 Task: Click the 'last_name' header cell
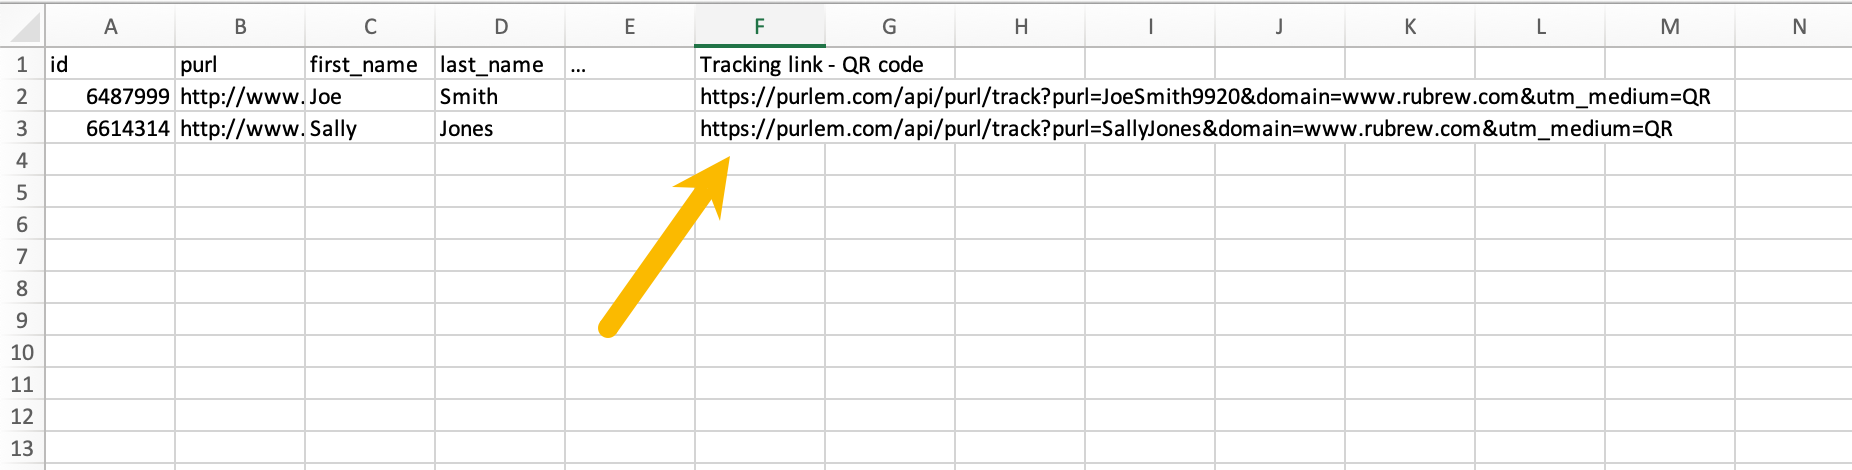point(500,64)
